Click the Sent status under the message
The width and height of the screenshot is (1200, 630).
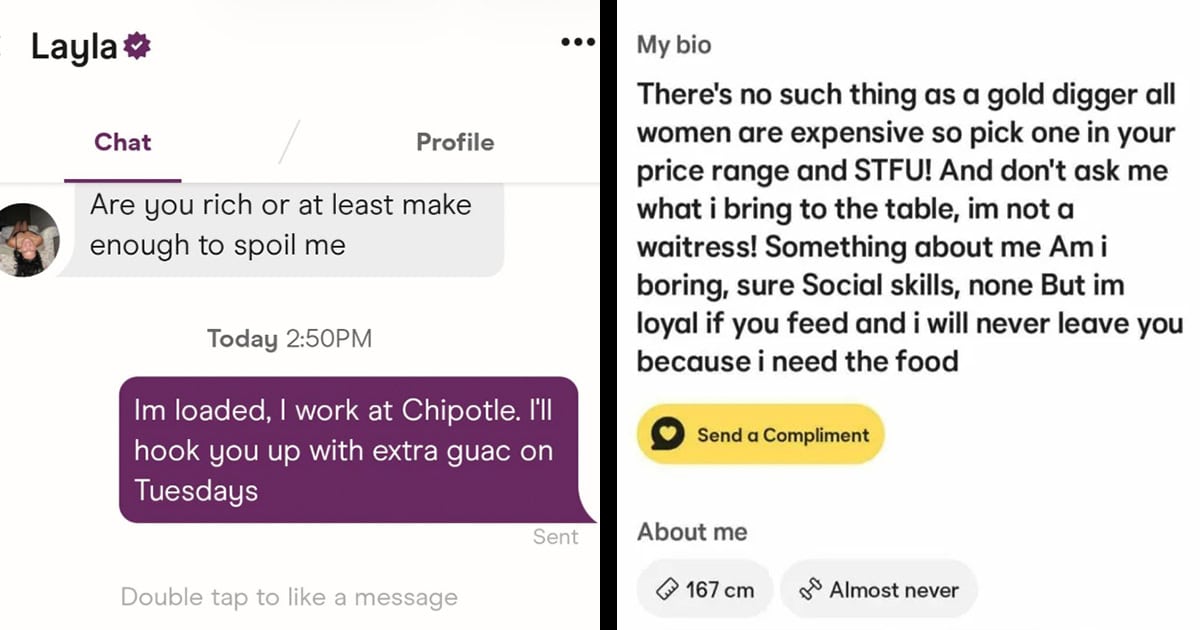click(x=555, y=537)
